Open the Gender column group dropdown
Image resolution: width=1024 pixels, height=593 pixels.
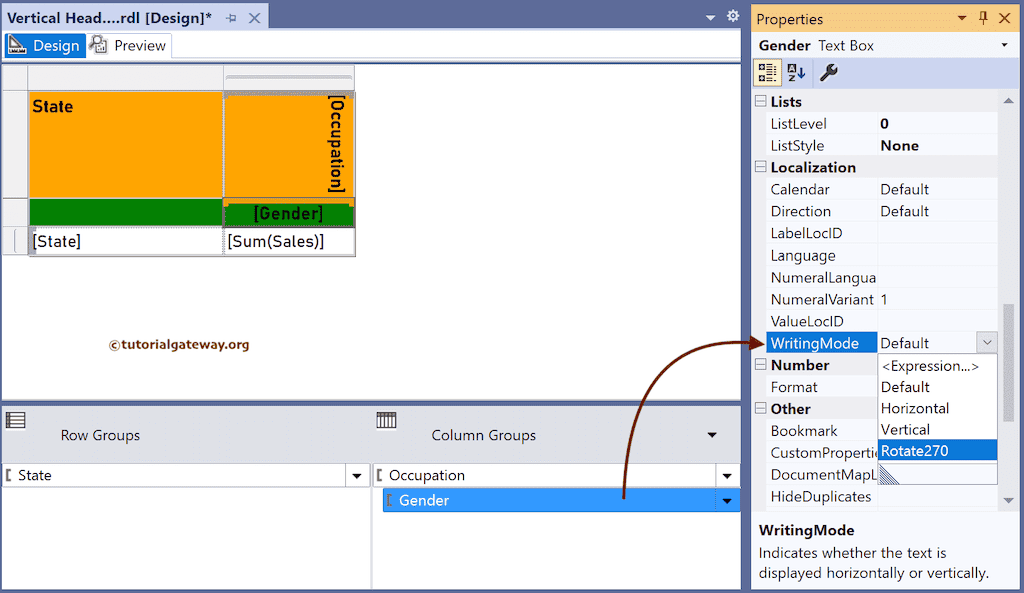(x=727, y=500)
